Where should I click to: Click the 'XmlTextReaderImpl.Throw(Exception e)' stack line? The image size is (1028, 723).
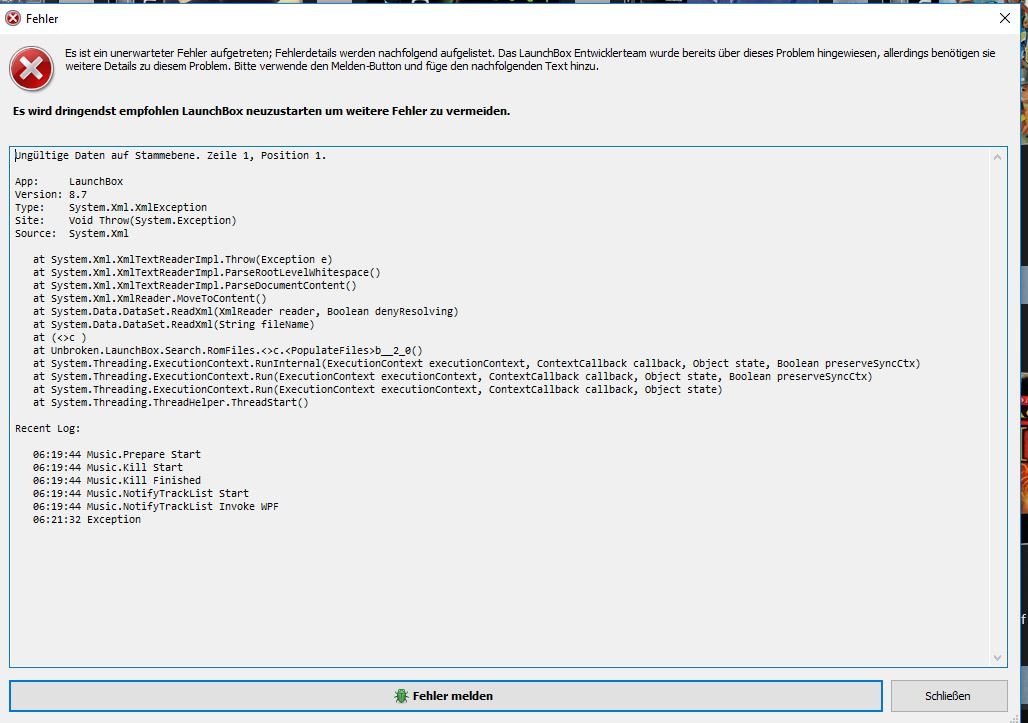point(183,259)
